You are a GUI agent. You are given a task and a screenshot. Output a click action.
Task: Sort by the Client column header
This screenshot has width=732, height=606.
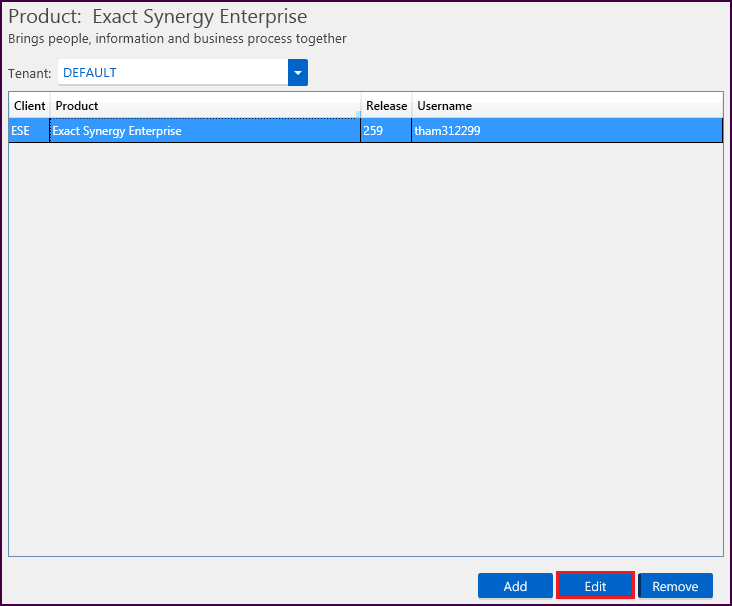click(x=29, y=106)
